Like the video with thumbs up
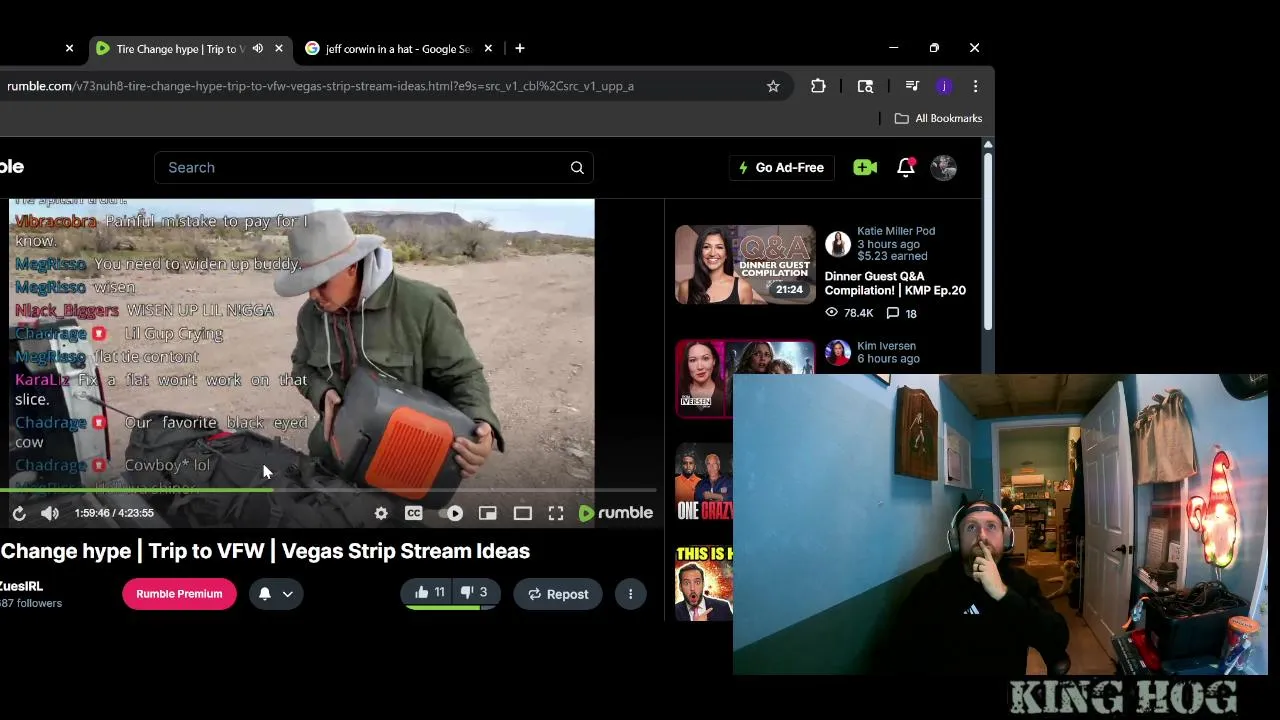This screenshot has width=1280, height=720. point(429,593)
